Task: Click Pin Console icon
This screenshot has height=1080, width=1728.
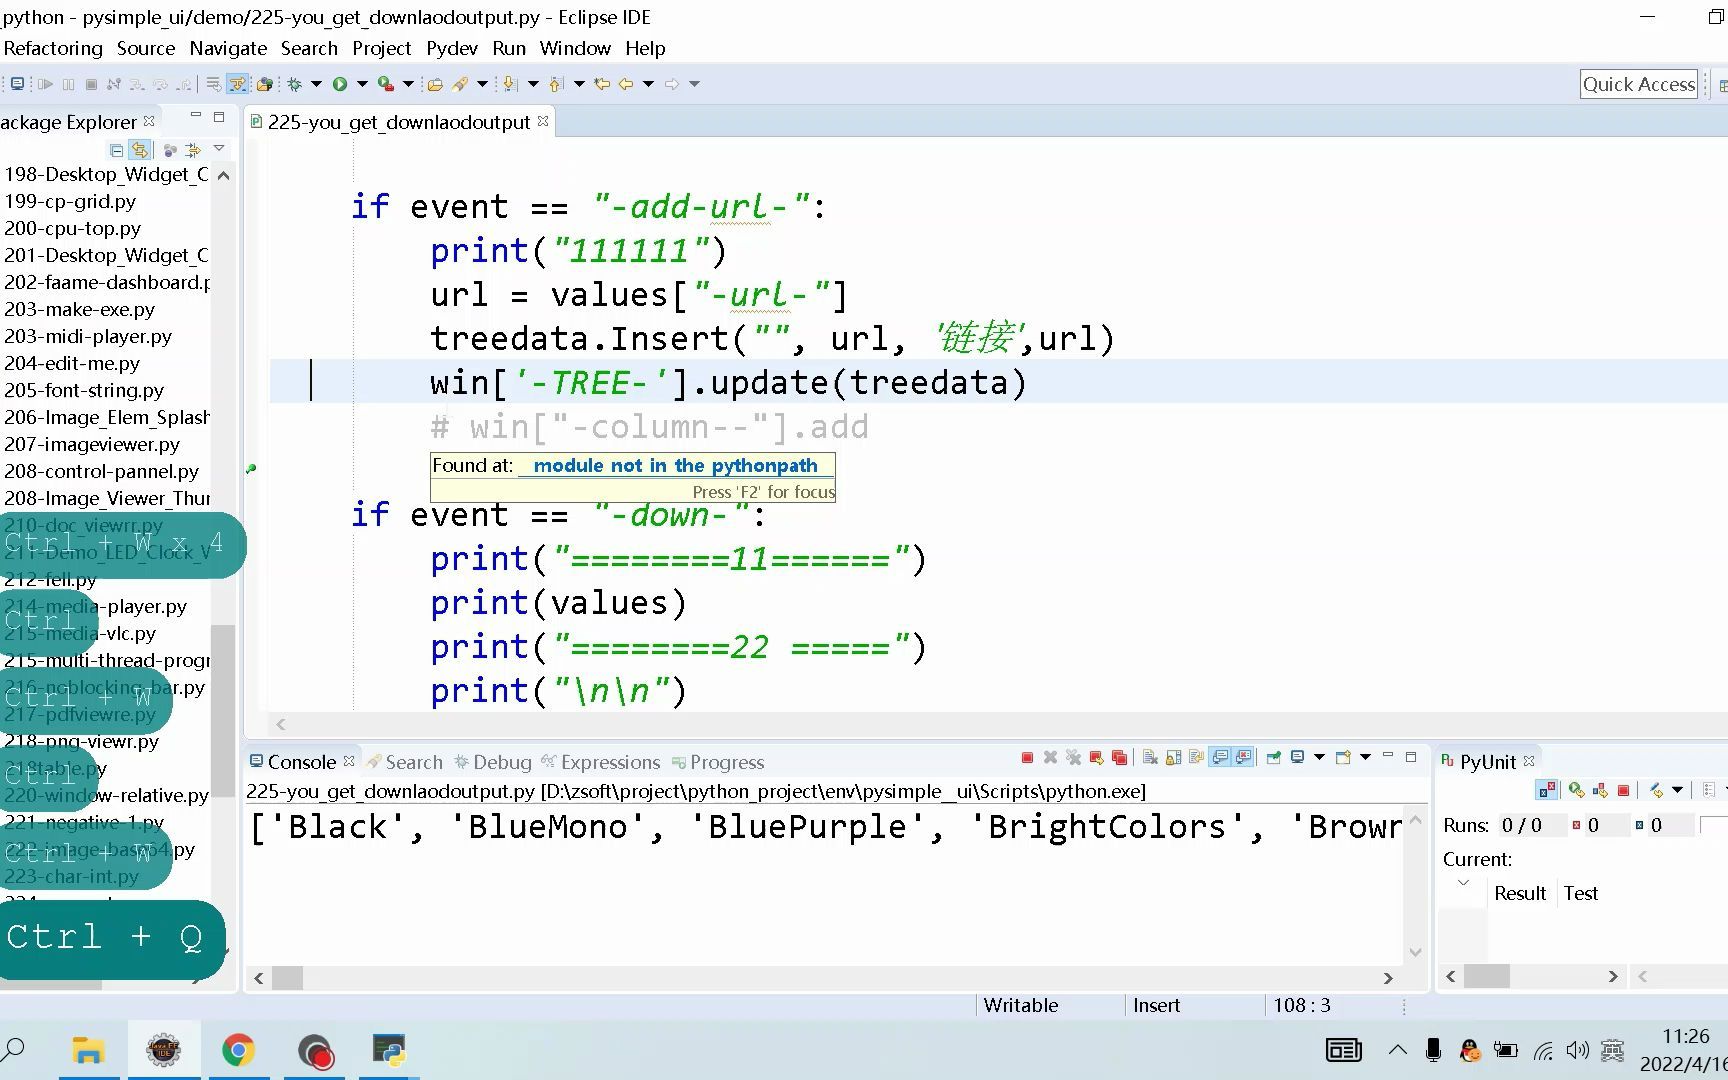Action: pos(1273,758)
